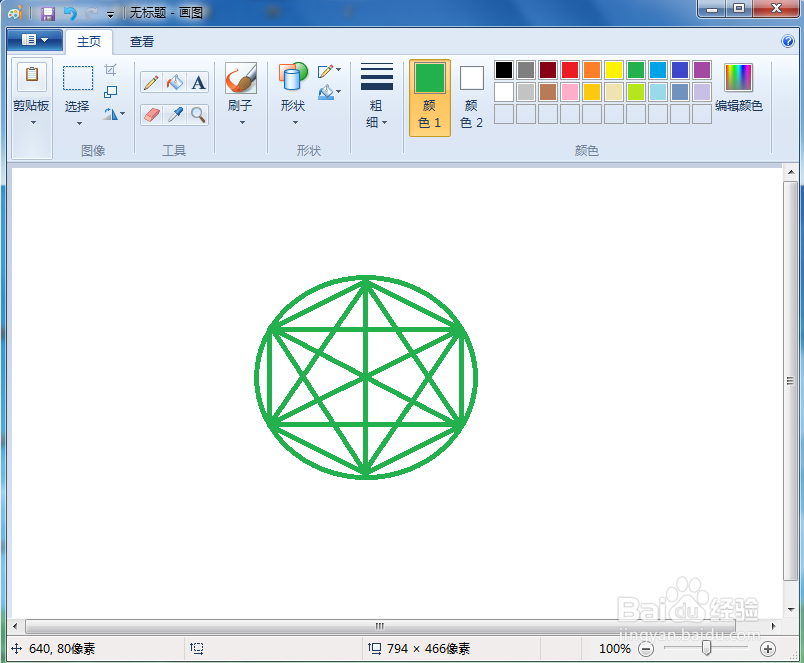Open the Paint help icon
The width and height of the screenshot is (804, 663).
tap(788, 42)
